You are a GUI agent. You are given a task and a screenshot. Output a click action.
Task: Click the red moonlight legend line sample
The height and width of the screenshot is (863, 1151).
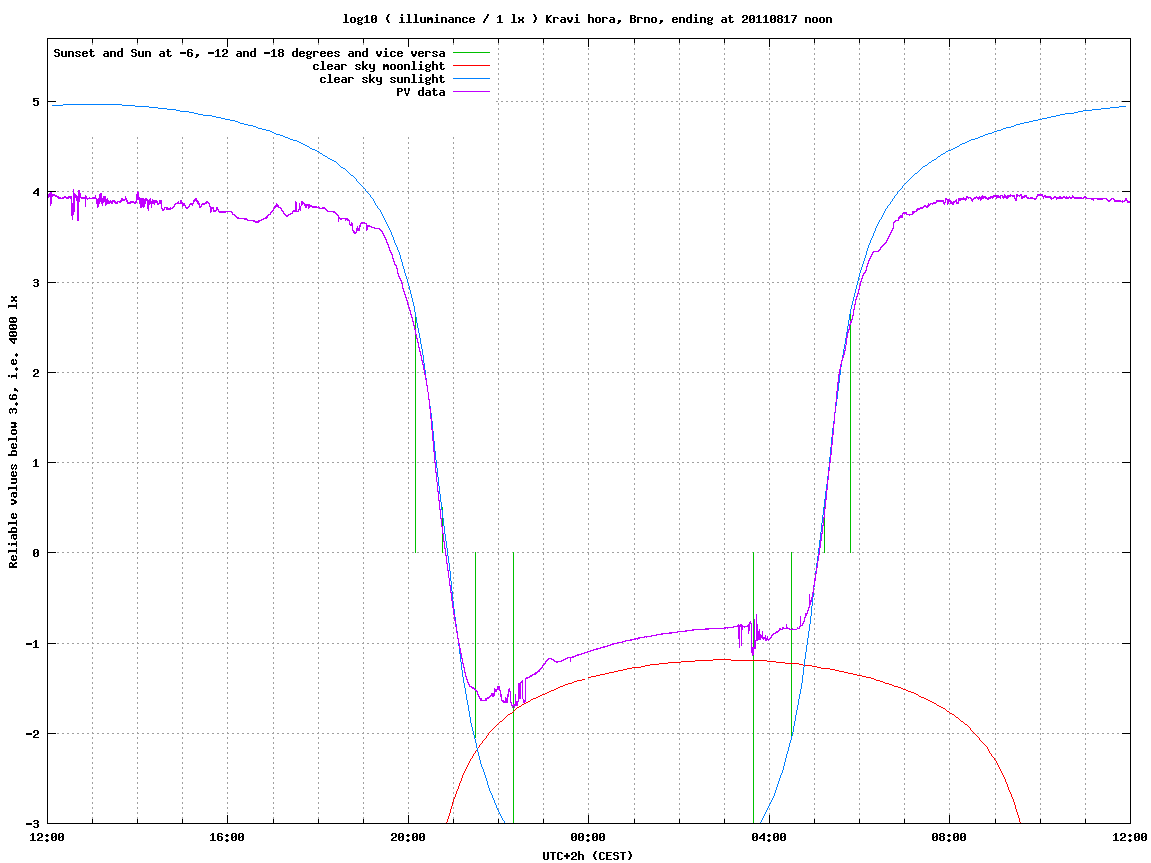pos(471,66)
